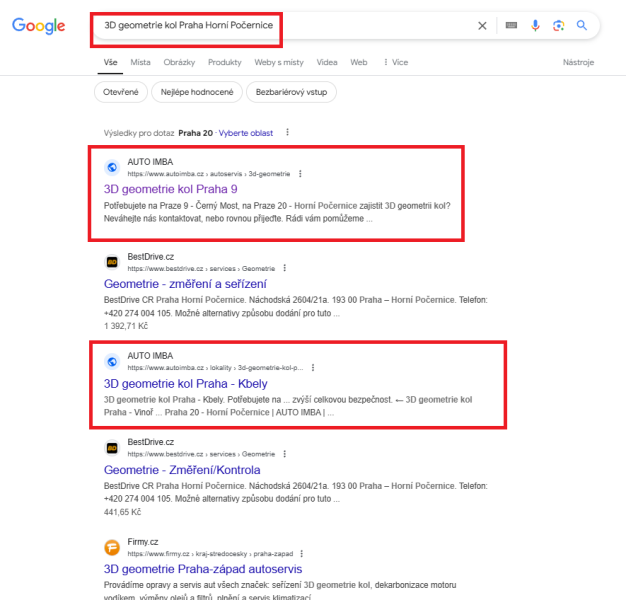Screen dimensions: 626x600
Task: Open Firmy.cz orange favicon
Action: [112, 547]
